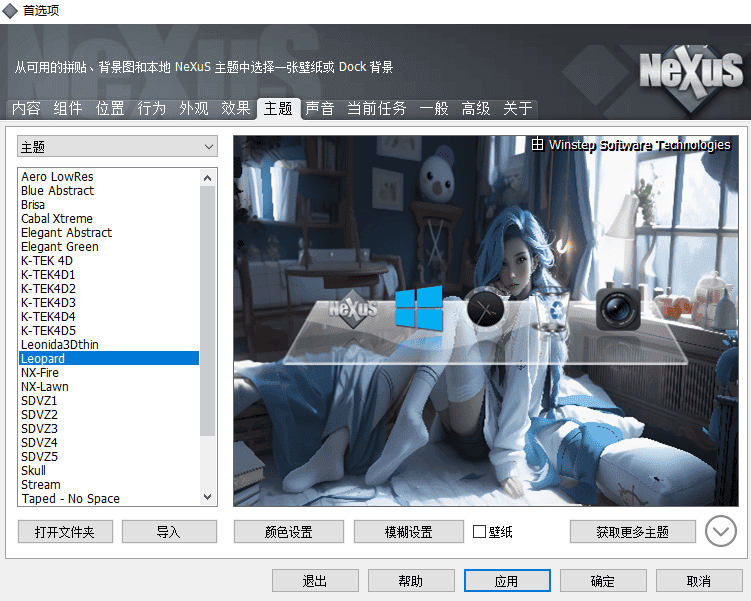This screenshot has width=751, height=601.
Task: Switch to the 效果 tab
Action: point(236,108)
